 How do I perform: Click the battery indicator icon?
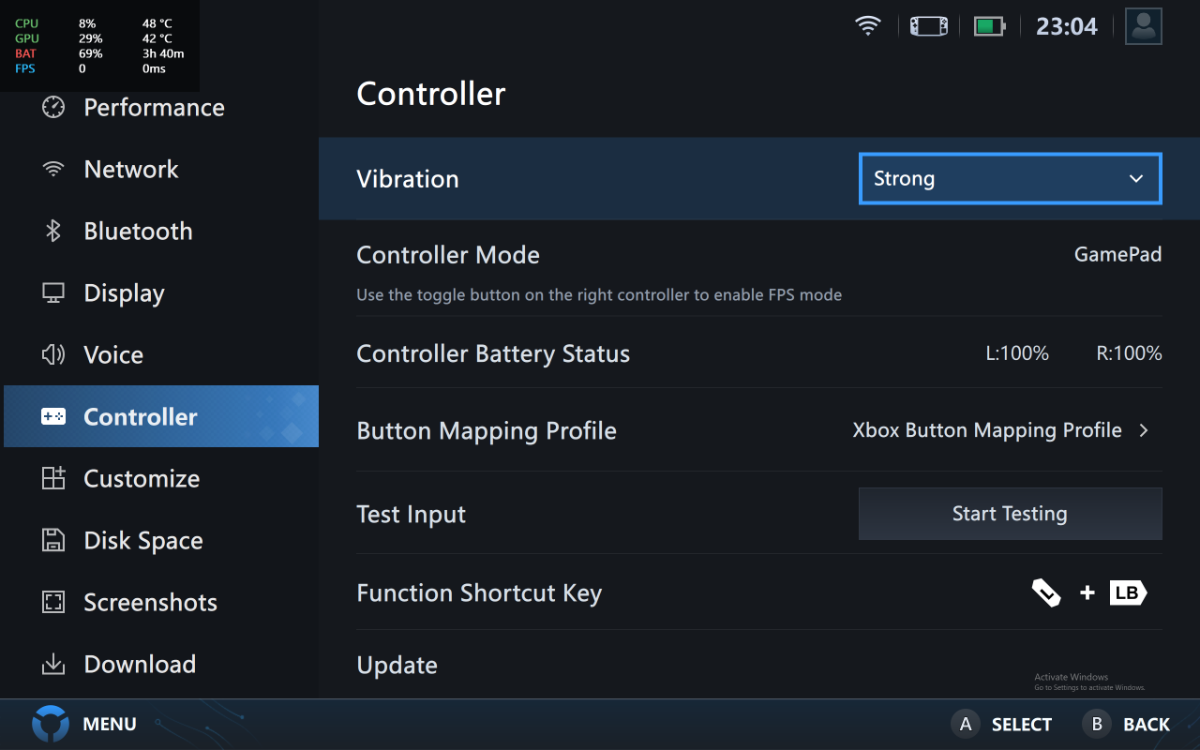(989, 27)
